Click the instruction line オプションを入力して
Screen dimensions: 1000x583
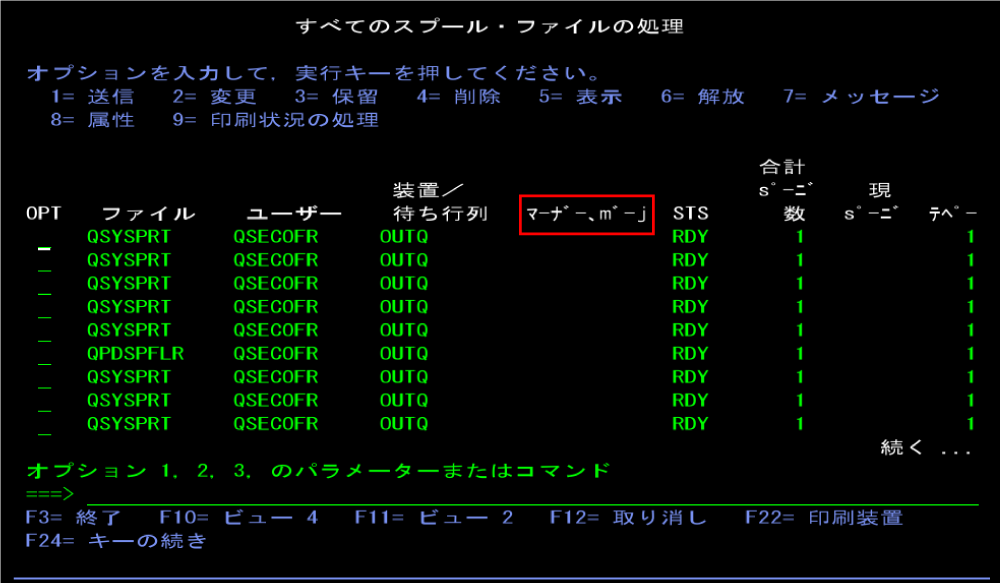[x=312, y=73]
